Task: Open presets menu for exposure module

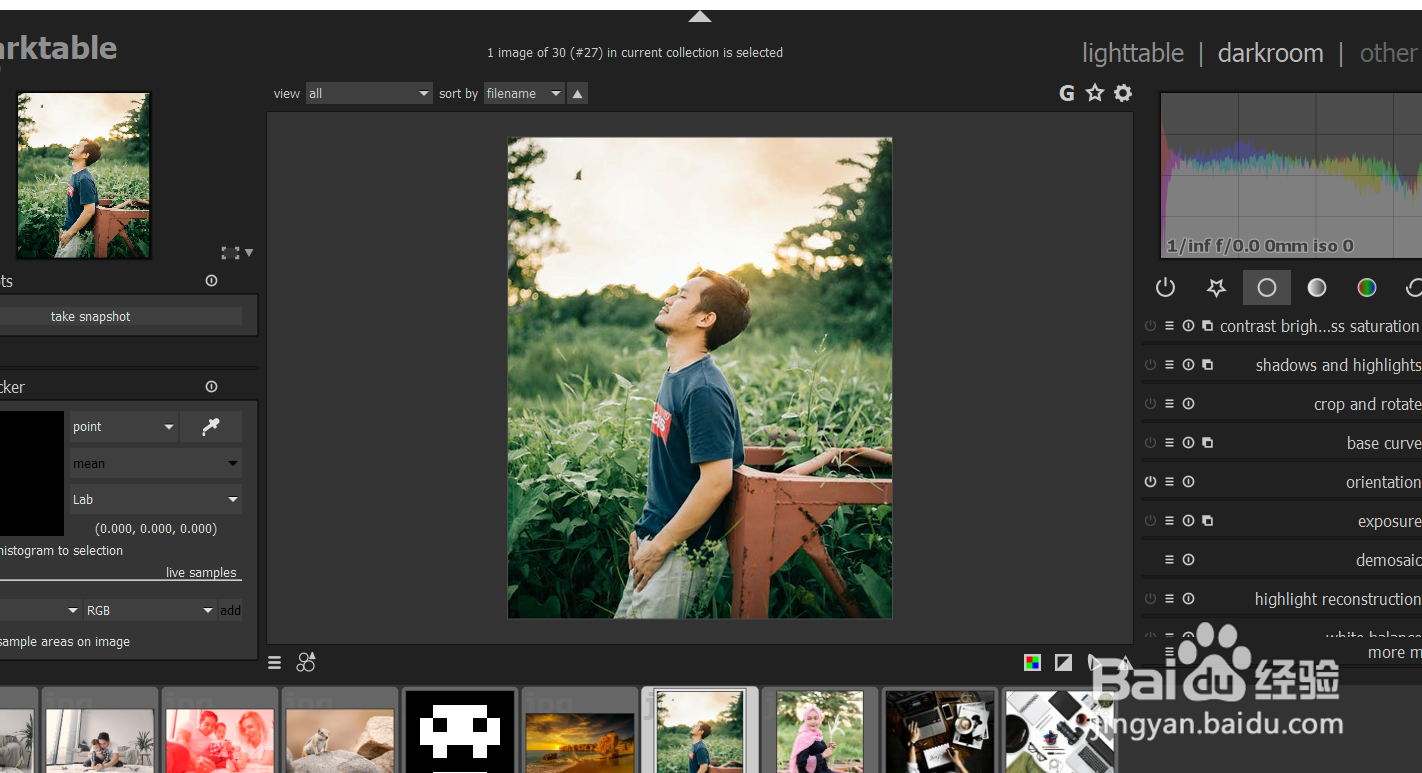Action: click(x=1169, y=521)
